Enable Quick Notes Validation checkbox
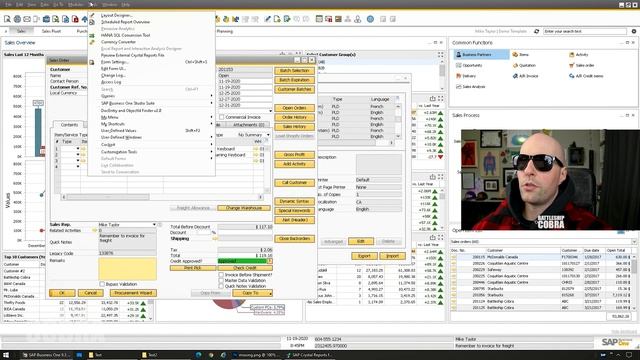 (221, 286)
